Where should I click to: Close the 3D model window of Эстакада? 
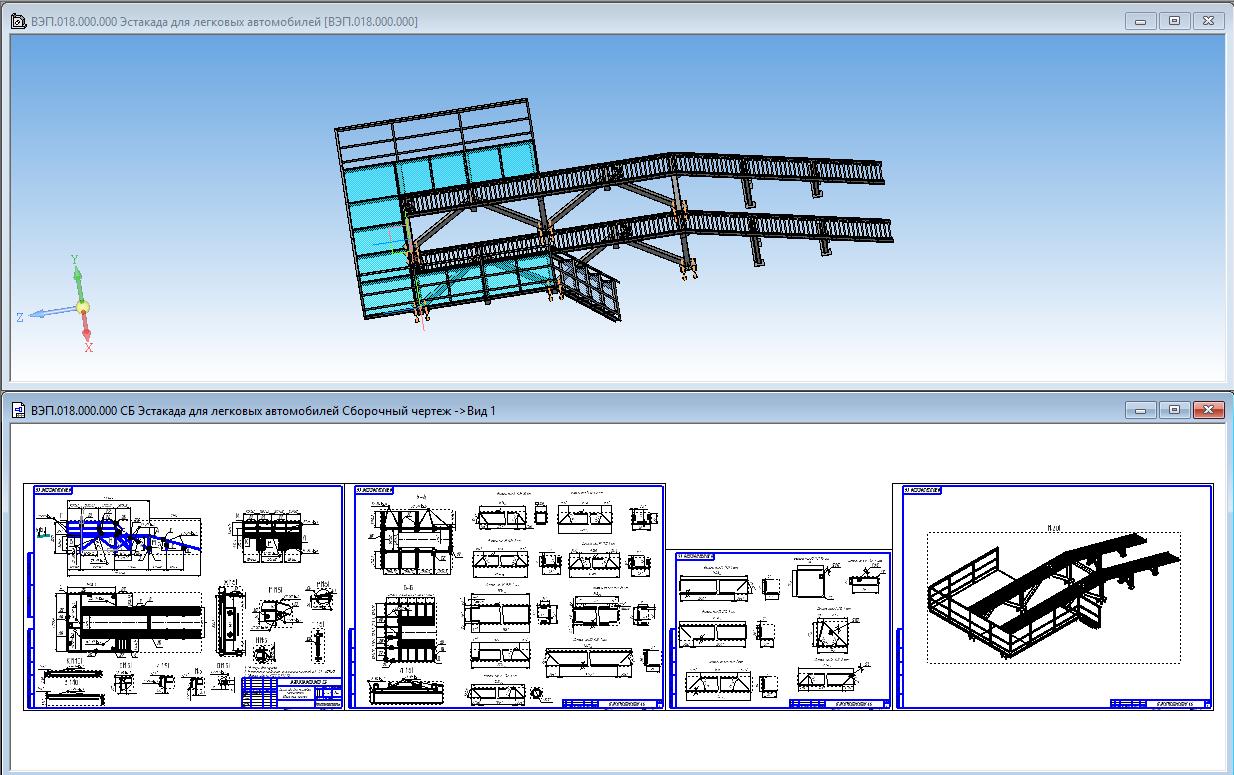tap(1209, 20)
